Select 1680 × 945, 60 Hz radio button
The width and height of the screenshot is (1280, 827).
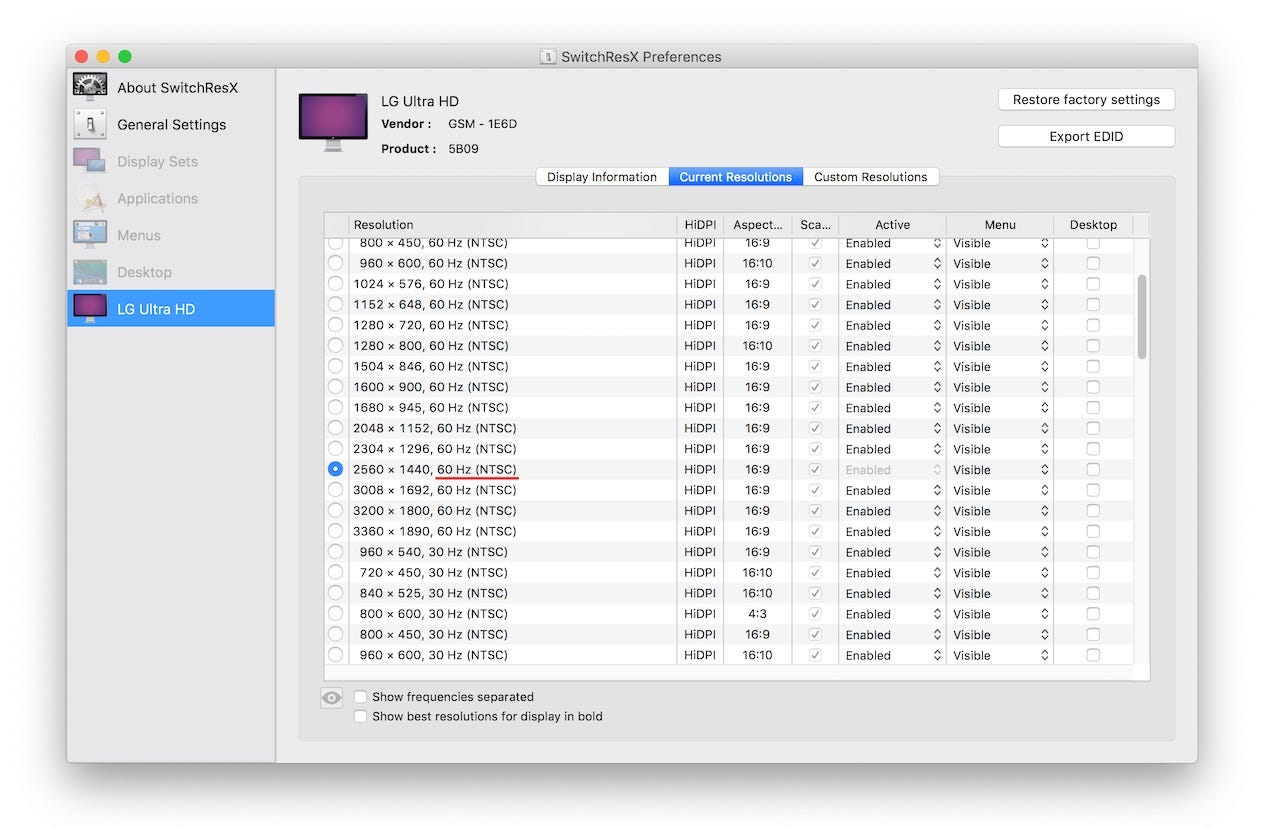pyautogui.click(x=335, y=407)
